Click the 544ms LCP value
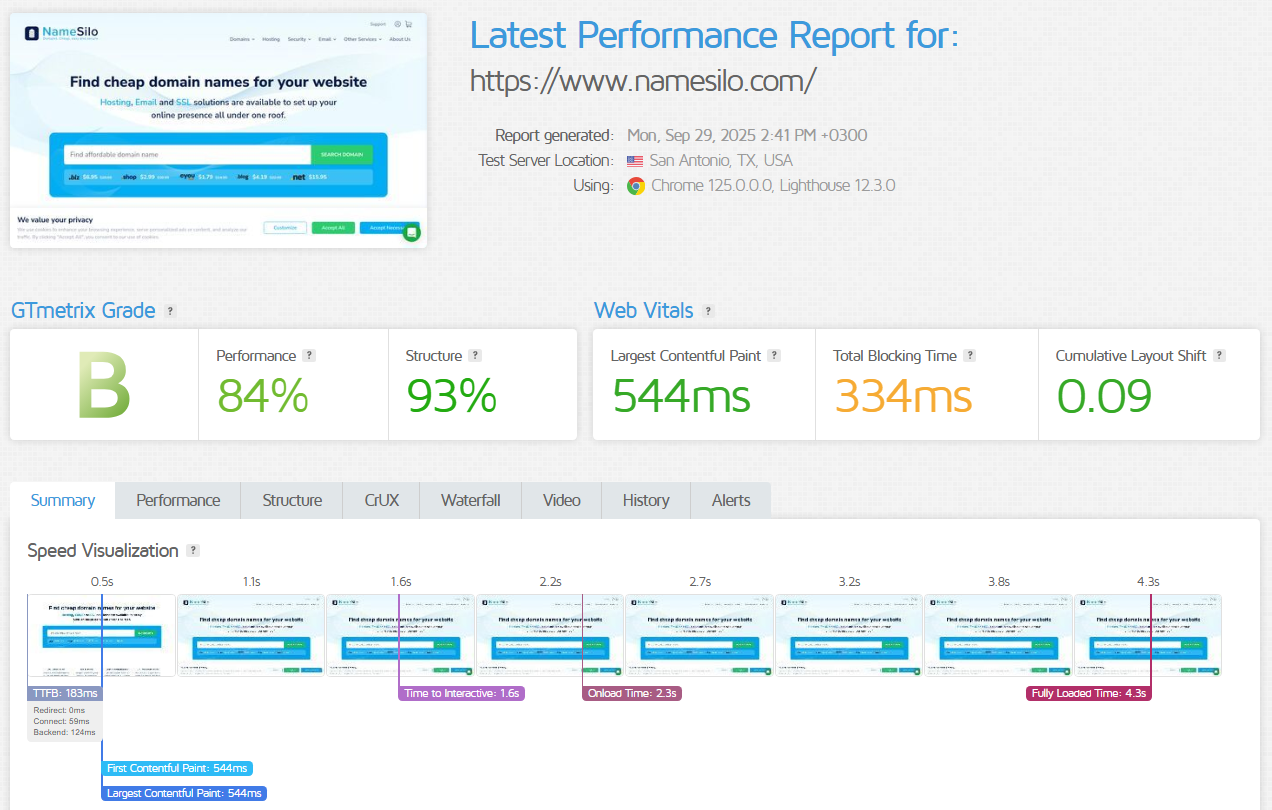Screen dimensions: 1272x810 681,396
